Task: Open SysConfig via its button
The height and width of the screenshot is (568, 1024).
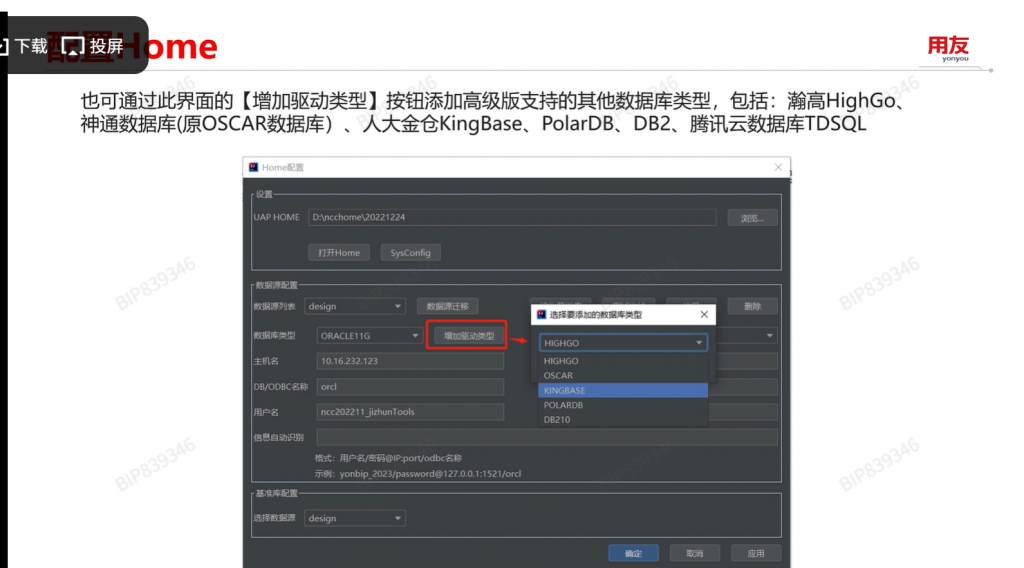Action: [410, 253]
